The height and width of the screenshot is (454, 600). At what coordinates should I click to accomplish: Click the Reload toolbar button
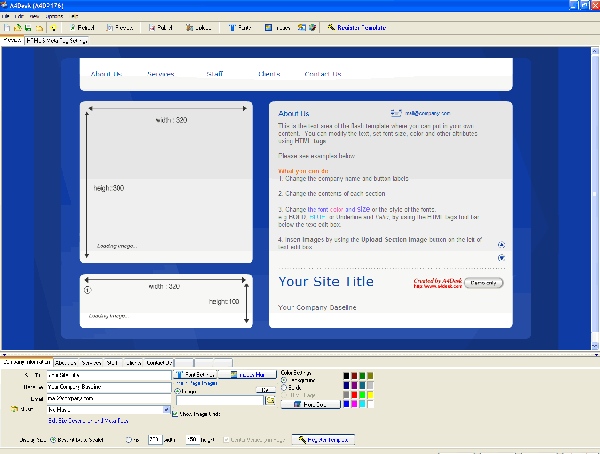click(x=78, y=27)
